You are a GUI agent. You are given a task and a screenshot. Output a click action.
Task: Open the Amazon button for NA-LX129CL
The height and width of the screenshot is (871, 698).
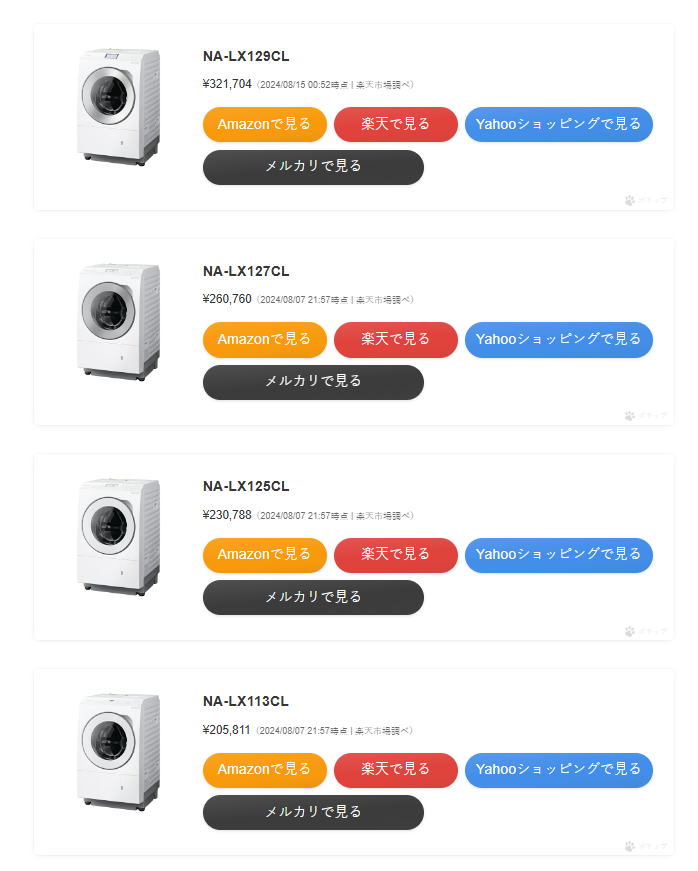(264, 124)
